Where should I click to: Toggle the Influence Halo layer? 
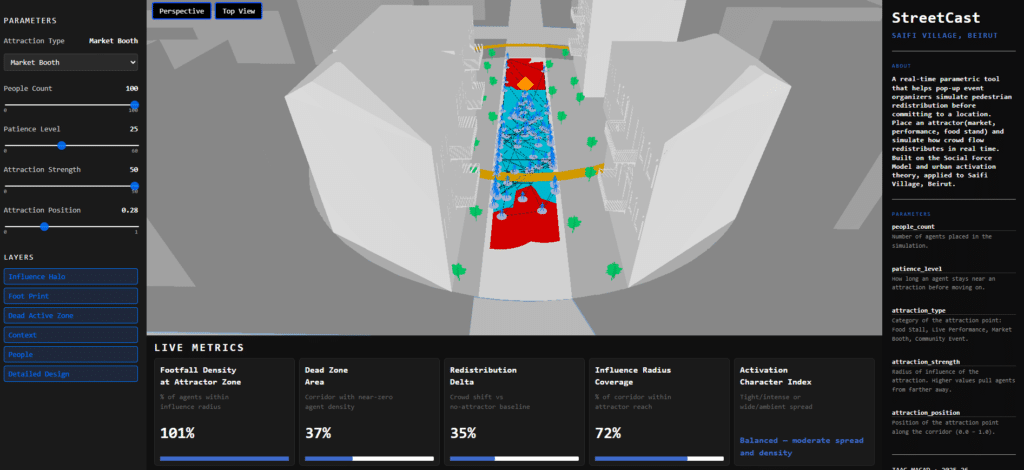[70, 276]
